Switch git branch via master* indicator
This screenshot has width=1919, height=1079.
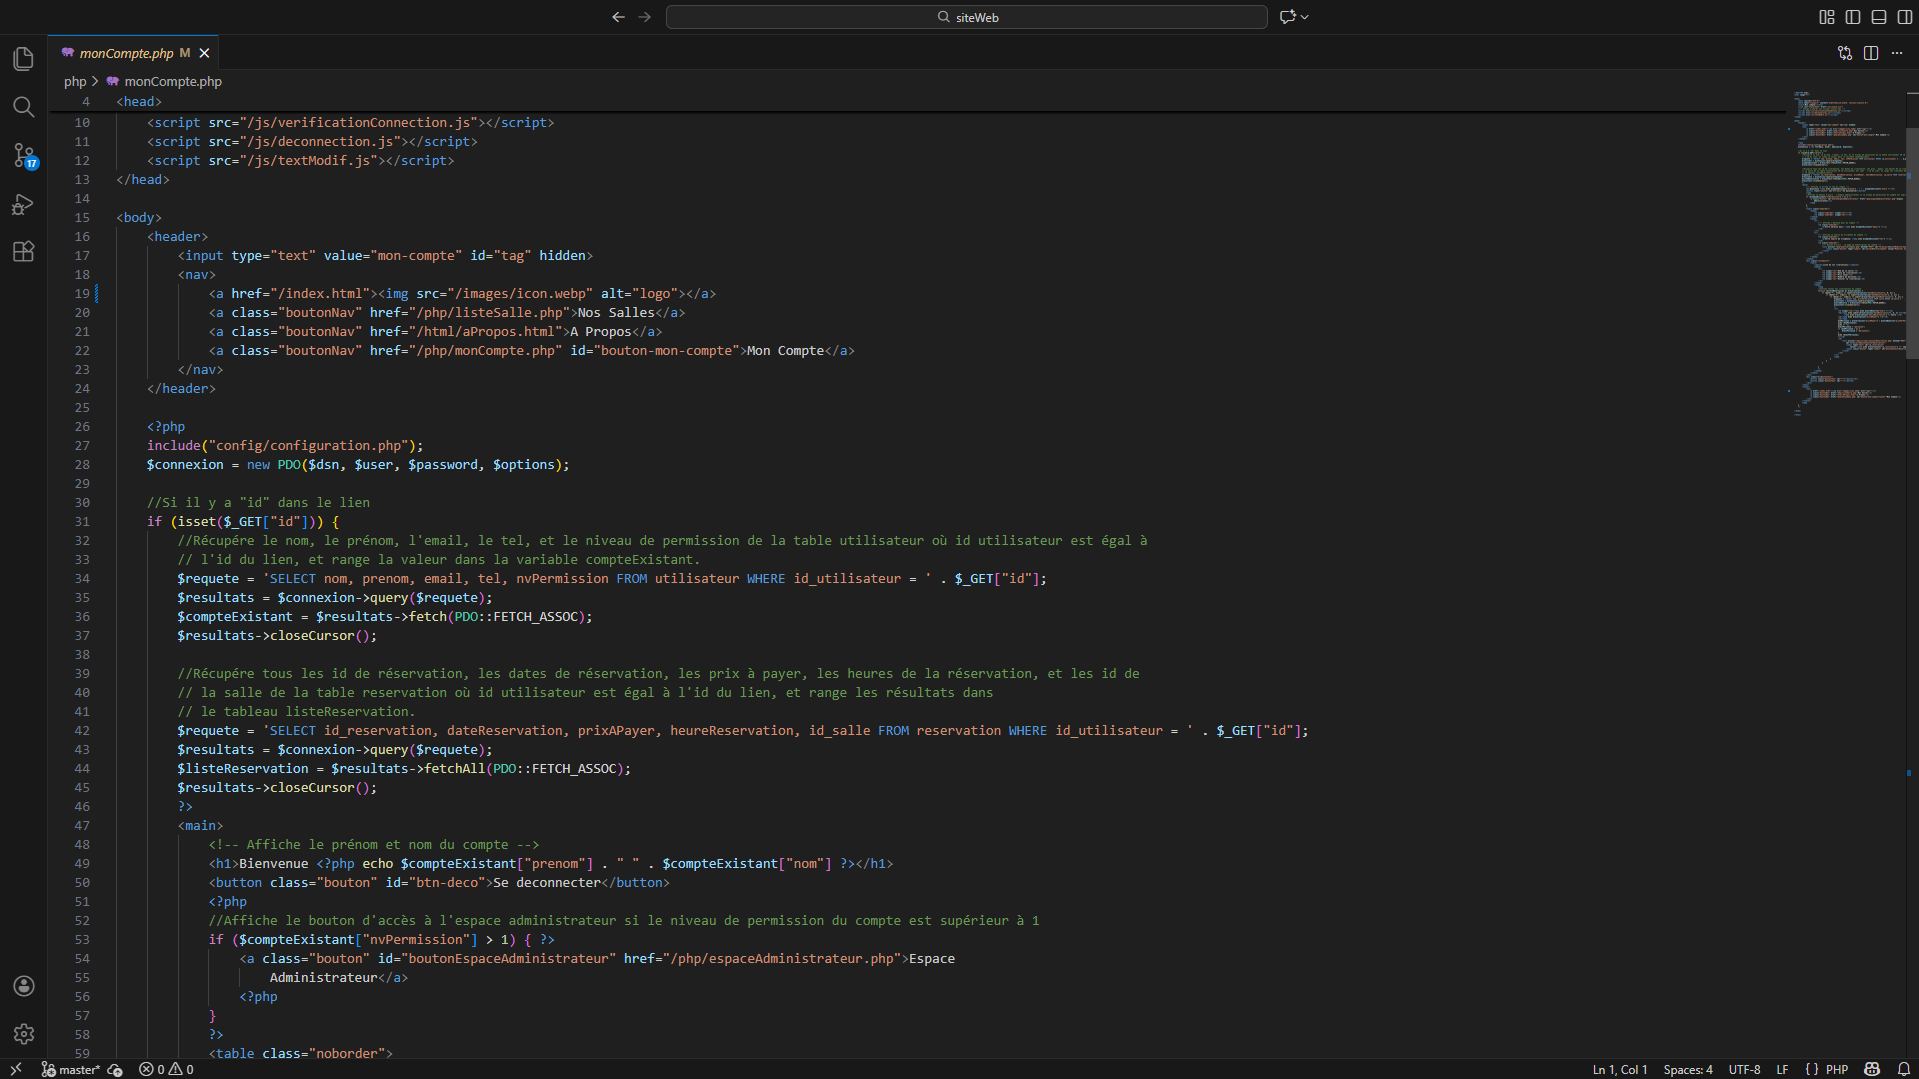pyautogui.click(x=70, y=1069)
